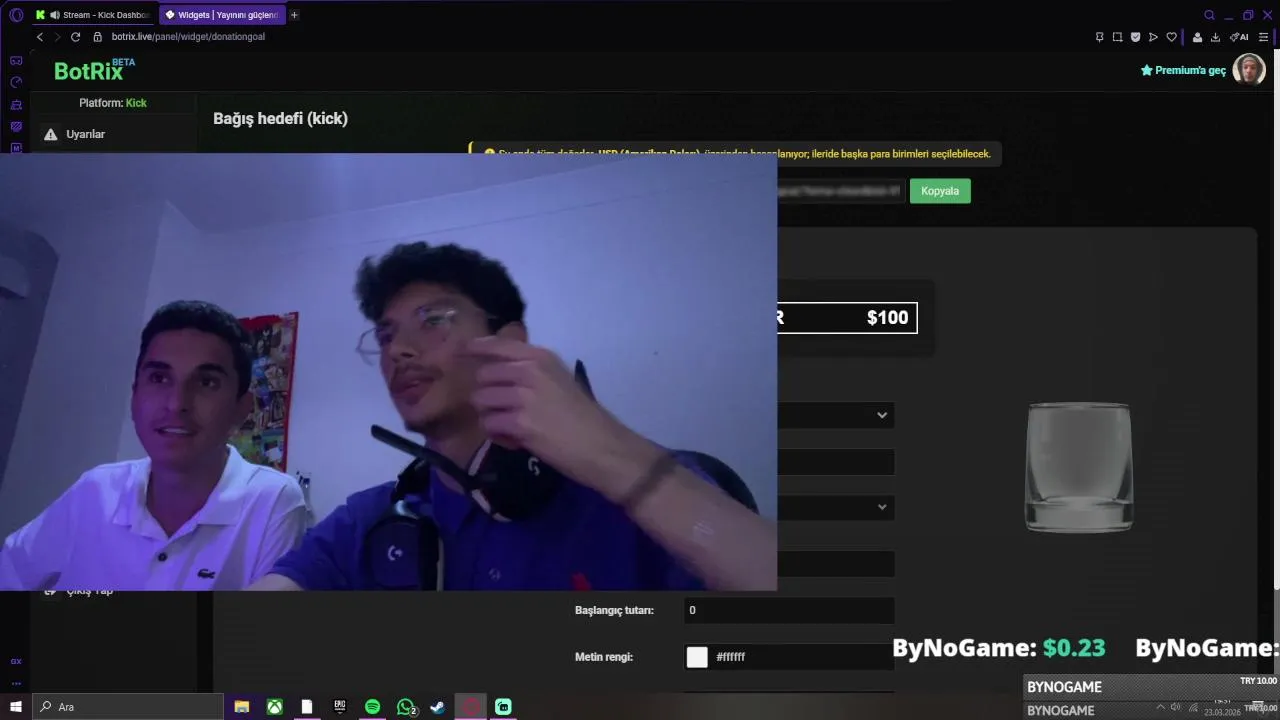The image size is (1280, 720).
Task: Open the third Opera sidebar icon below the speedometer
Action: [x=16, y=105]
